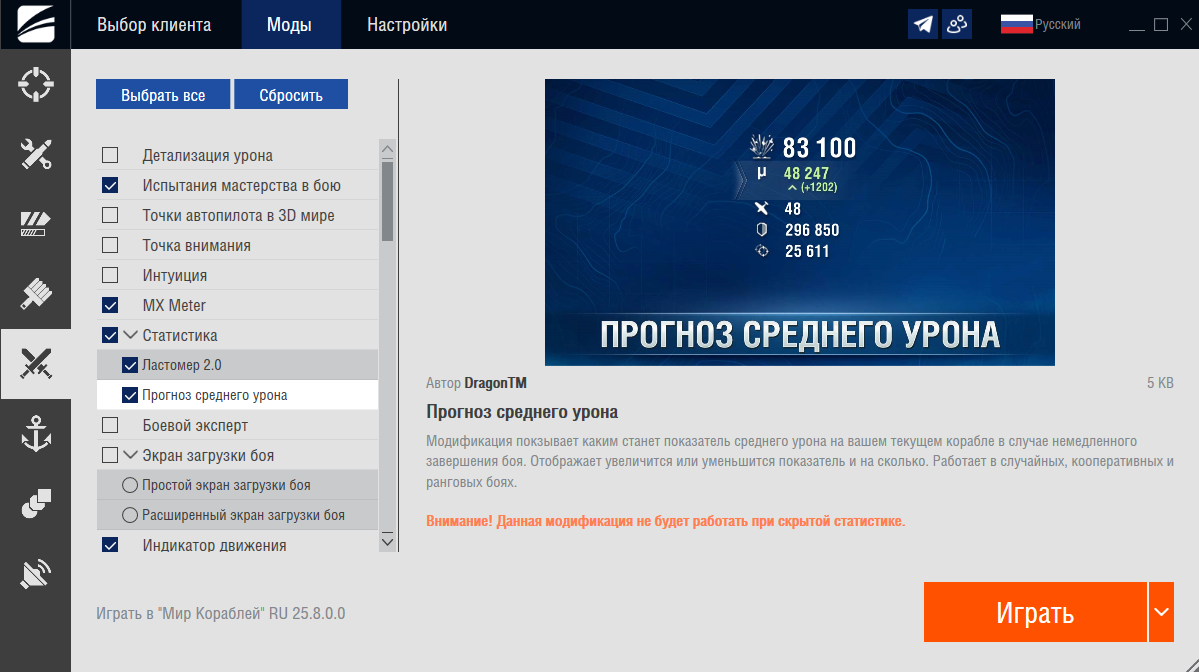Select Расширенный экран загрузки боя radio
Viewport: 1199px width, 672px height.
130,515
